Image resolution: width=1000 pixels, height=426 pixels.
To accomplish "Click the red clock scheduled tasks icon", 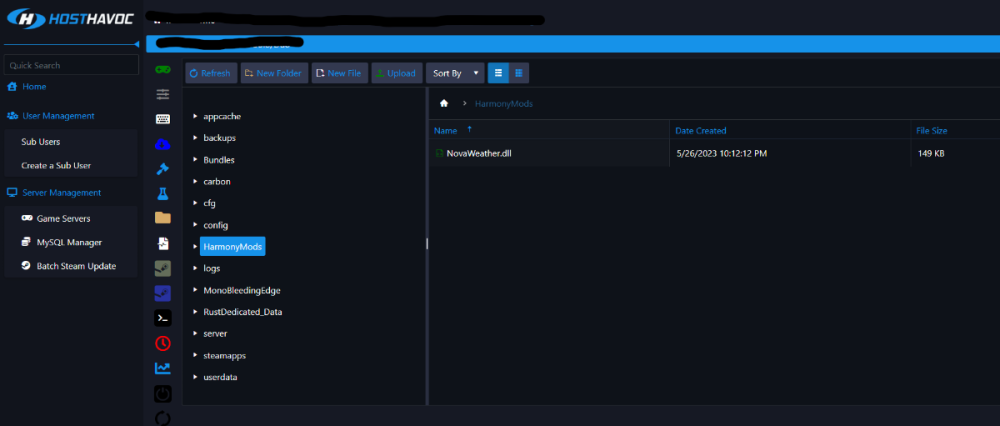I will click(162, 343).
